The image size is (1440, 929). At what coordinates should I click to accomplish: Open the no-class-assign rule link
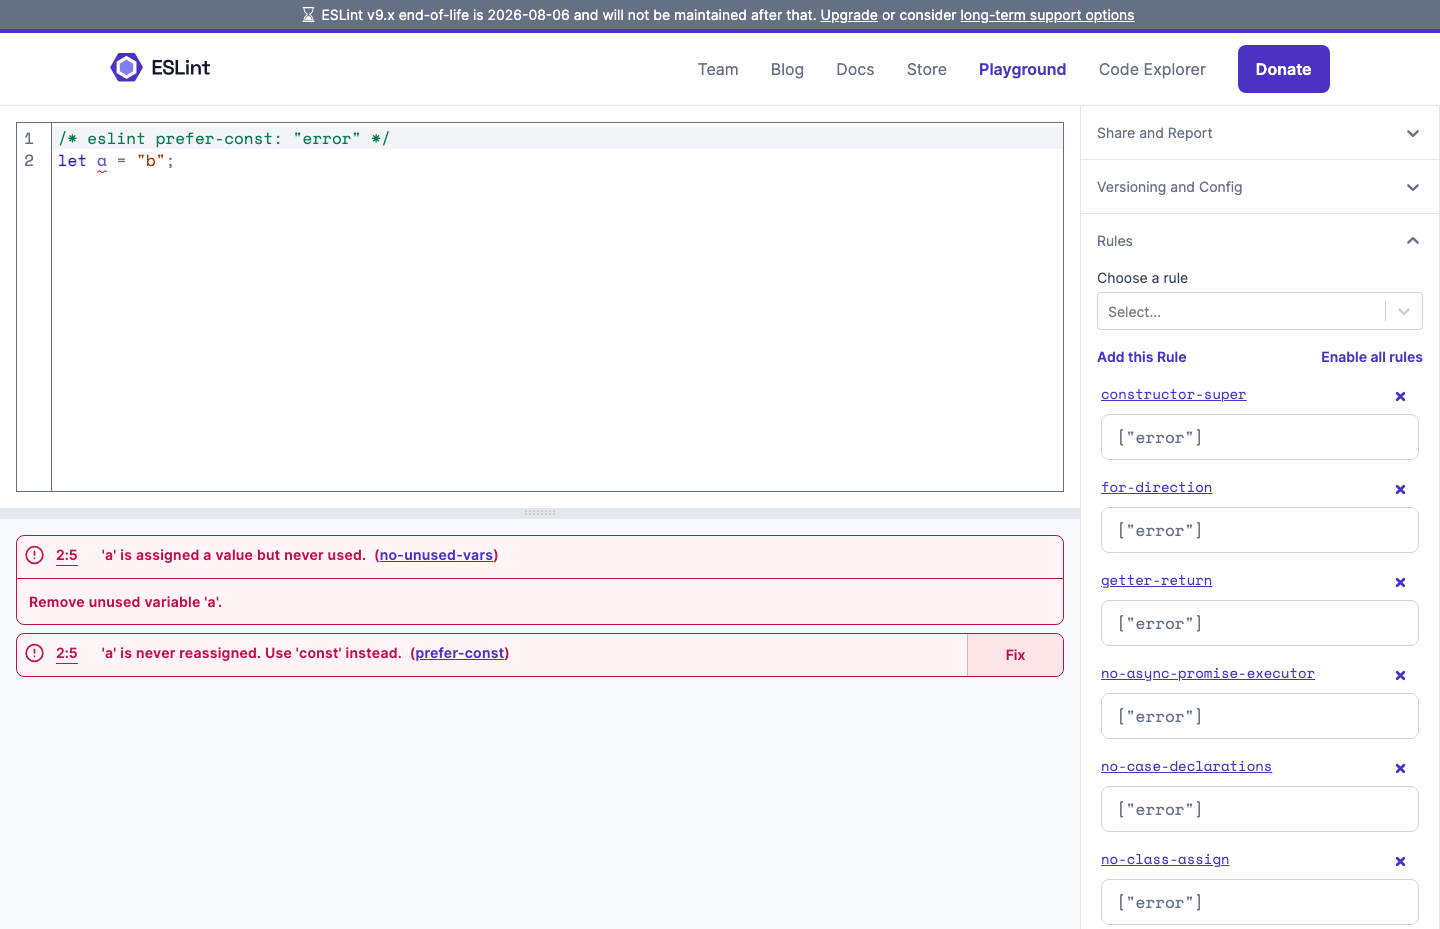click(x=1165, y=859)
